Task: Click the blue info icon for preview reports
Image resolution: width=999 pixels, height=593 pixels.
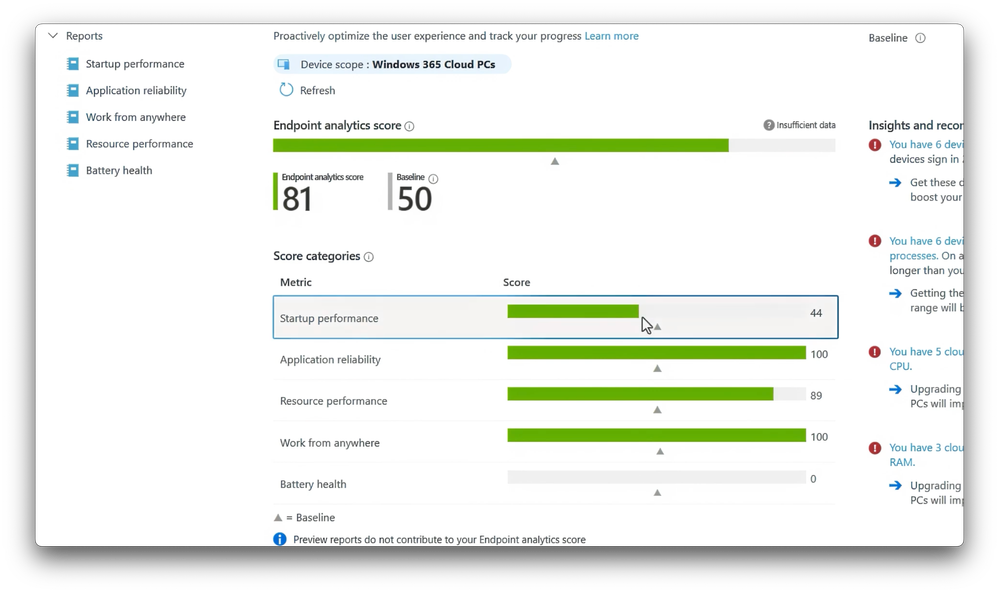Action: 280,539
